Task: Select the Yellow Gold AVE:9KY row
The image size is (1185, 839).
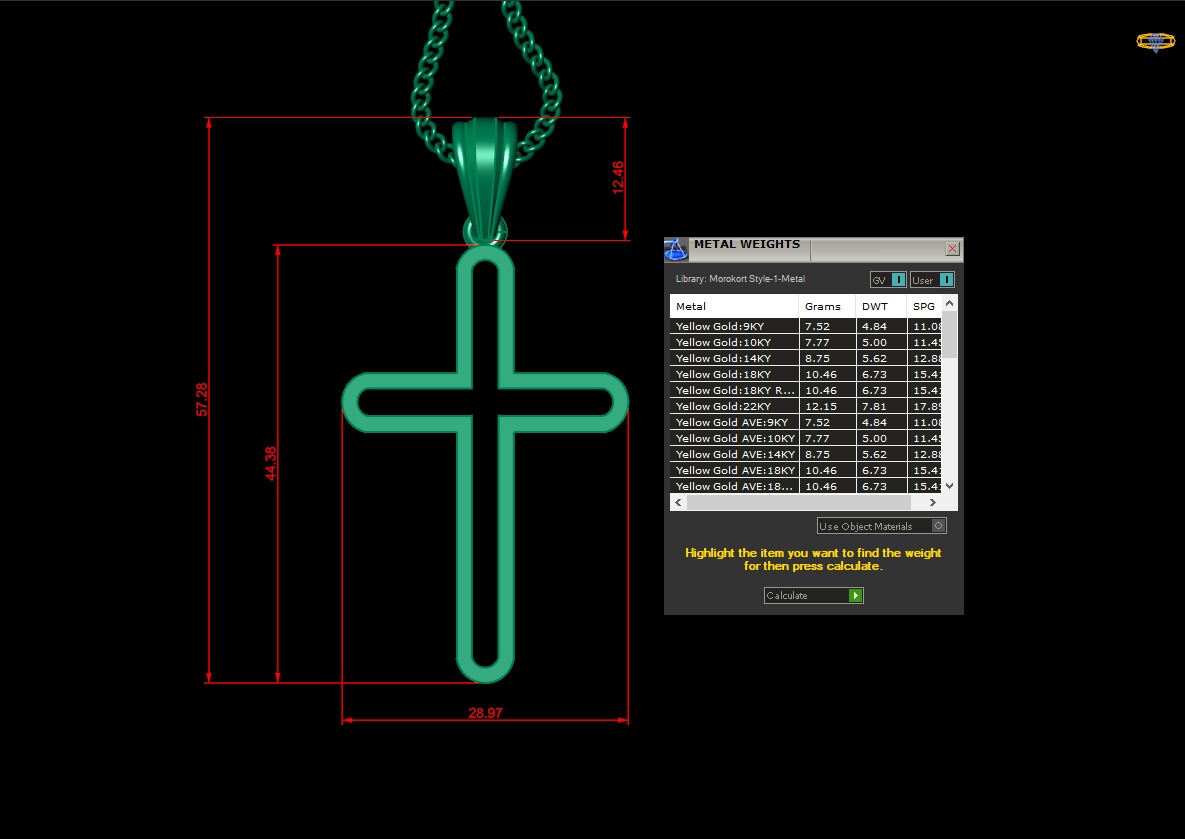Action: point(806,423)
